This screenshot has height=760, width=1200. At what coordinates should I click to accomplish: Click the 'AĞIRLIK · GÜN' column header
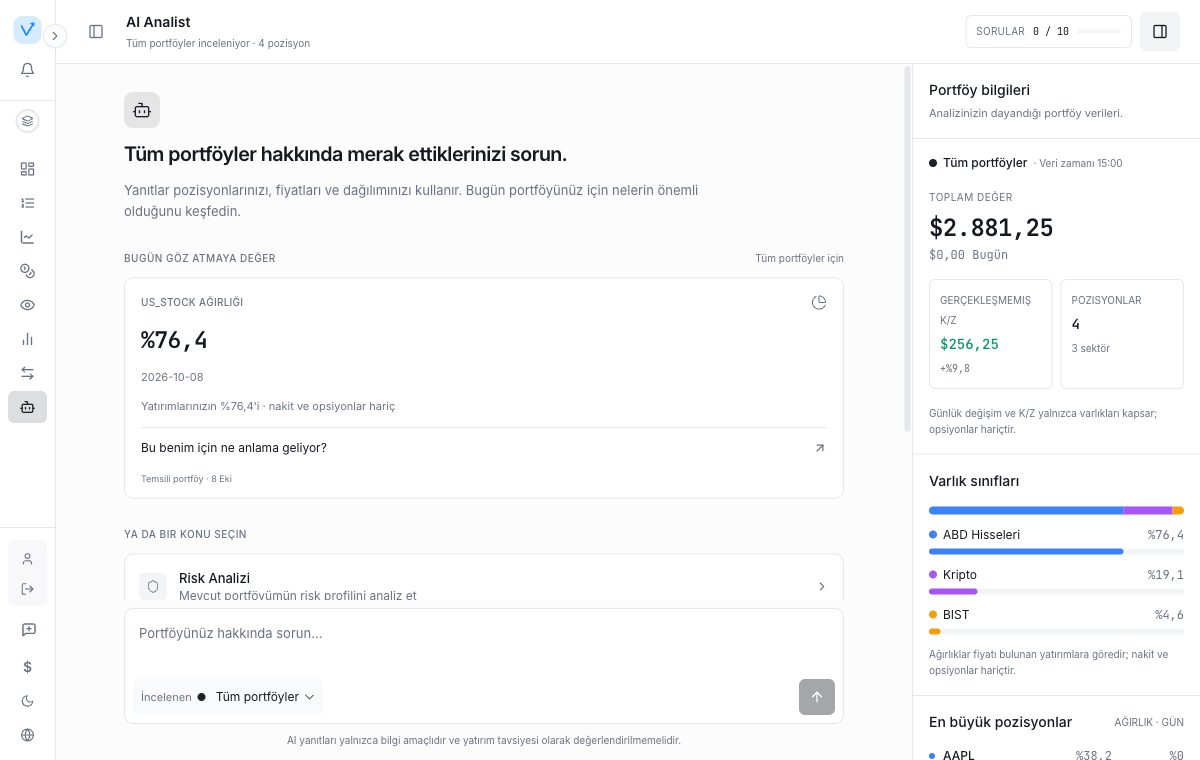[x=1149, y=722]
